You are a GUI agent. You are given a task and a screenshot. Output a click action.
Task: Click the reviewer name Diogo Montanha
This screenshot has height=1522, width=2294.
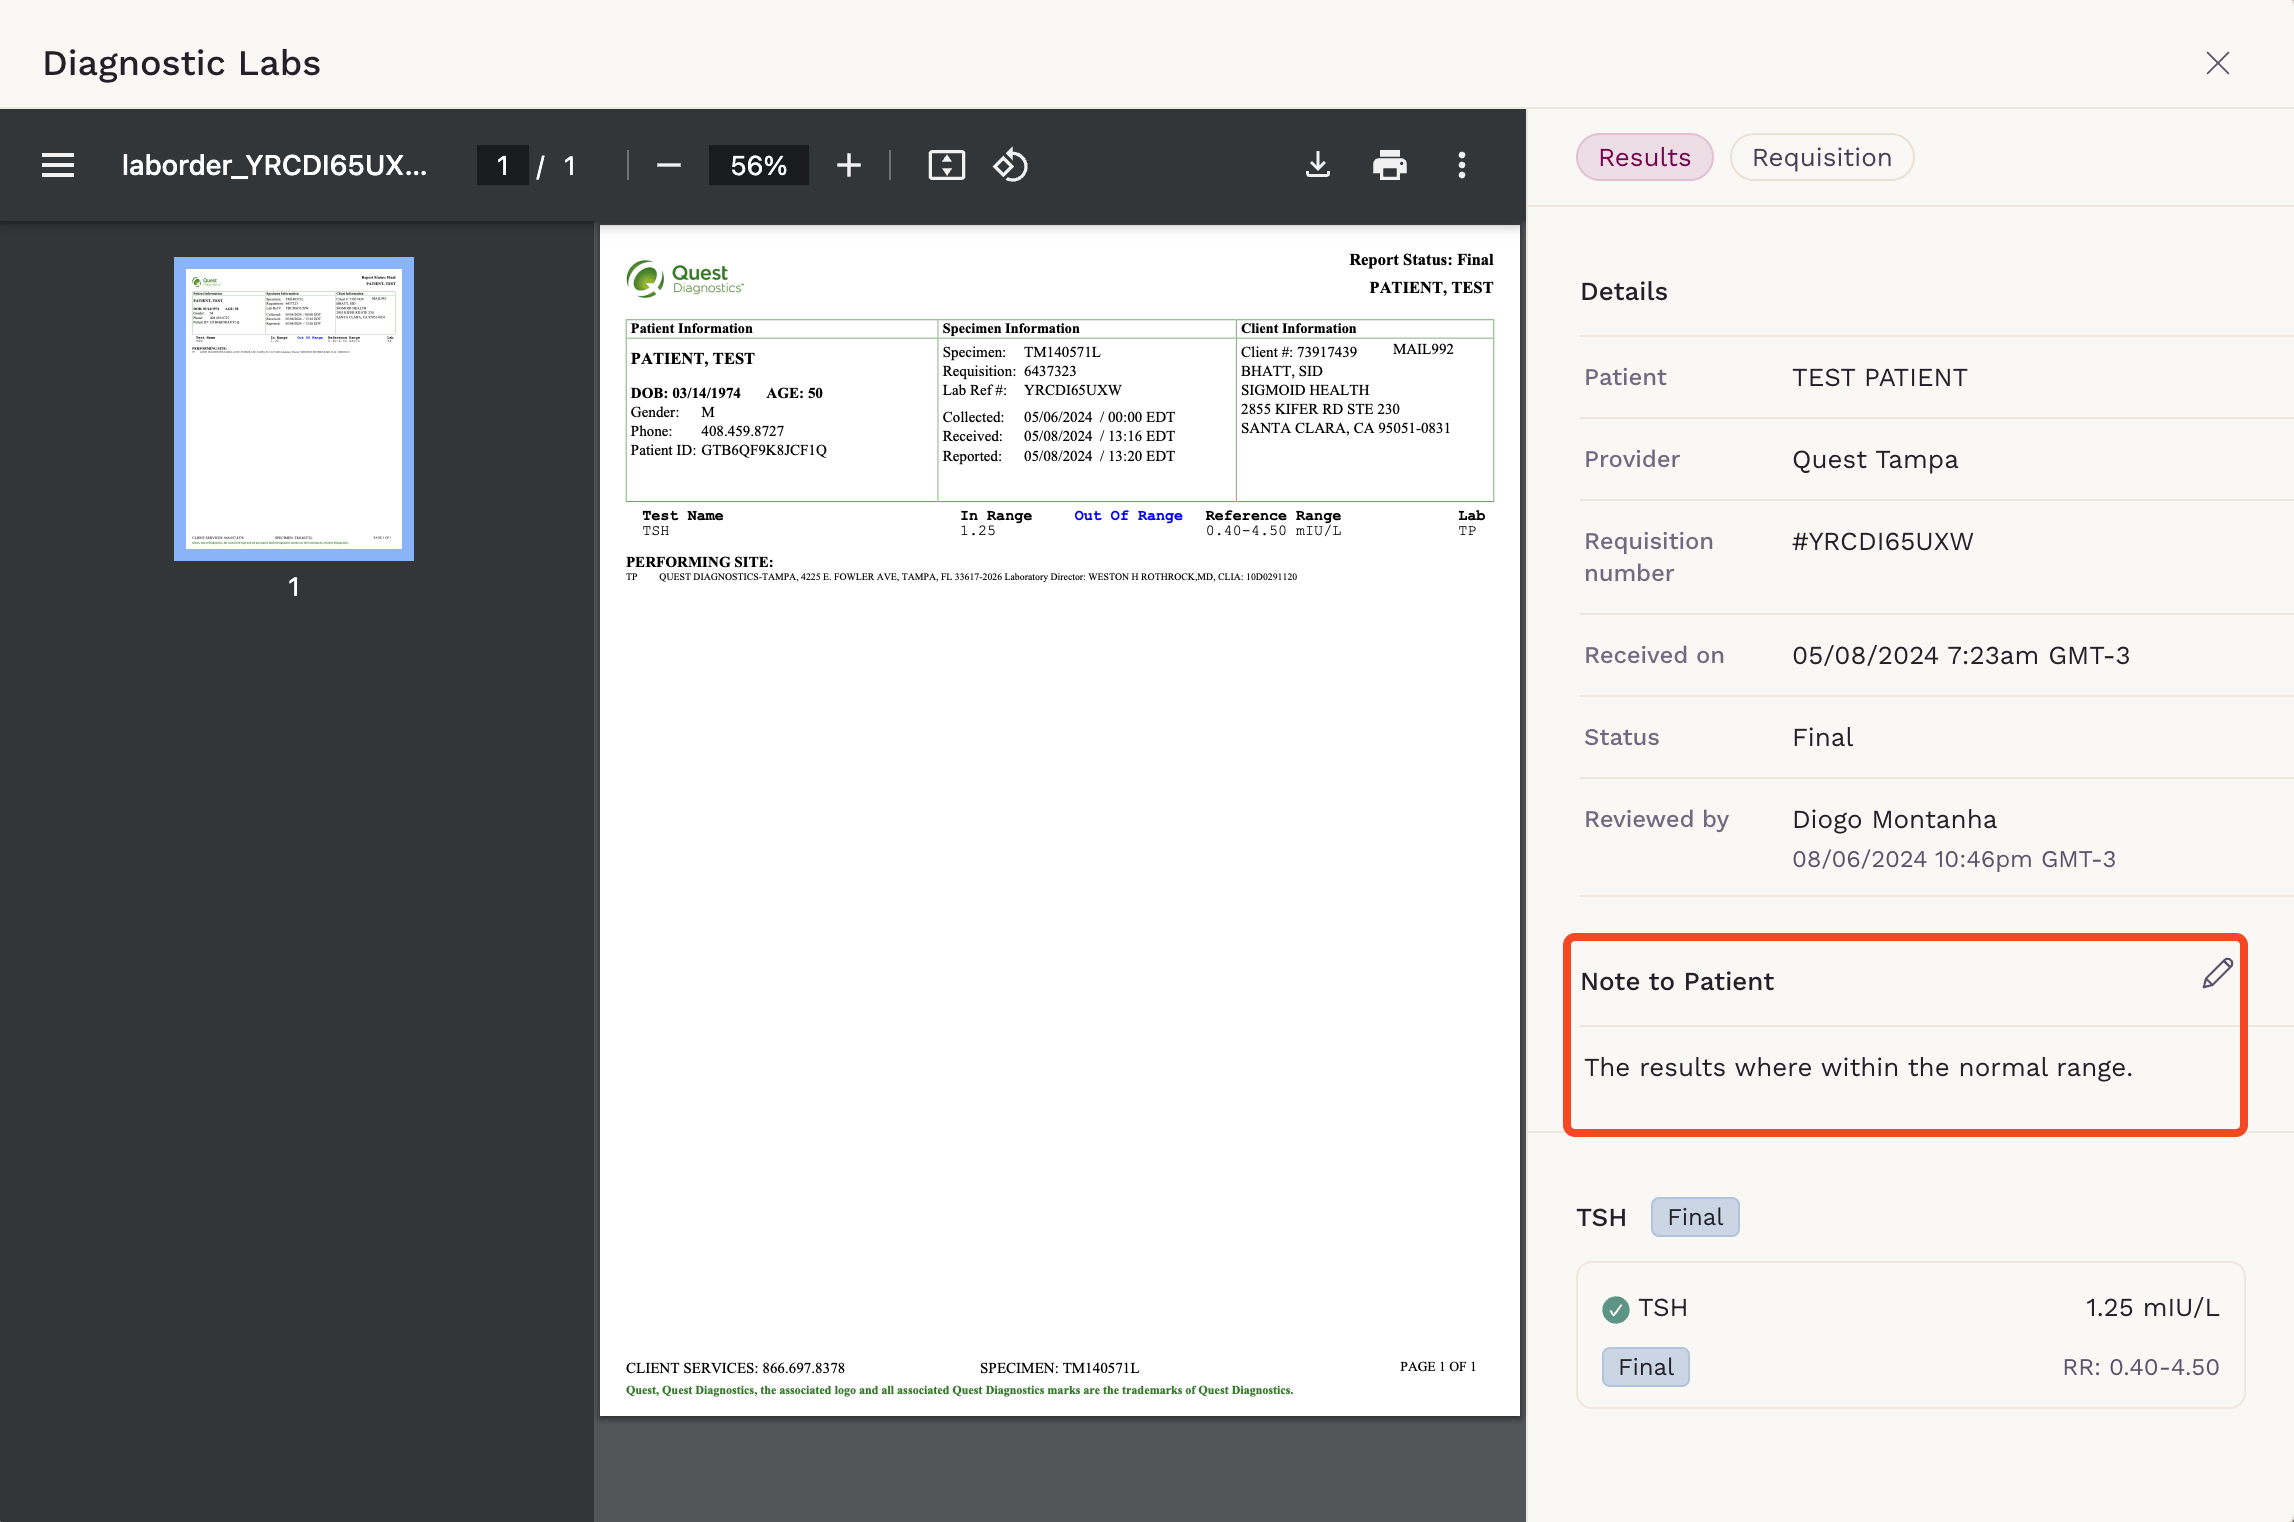tap(1894, 820)
